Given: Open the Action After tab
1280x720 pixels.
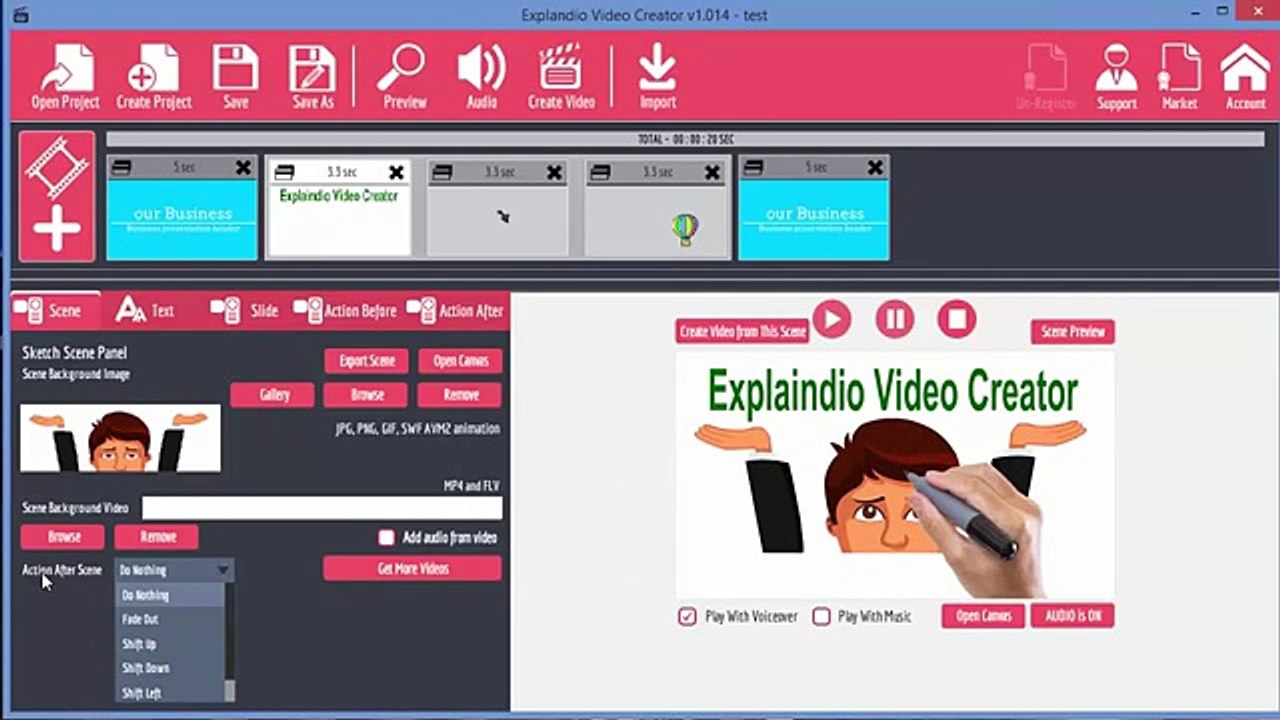Looking at the screenshot, I should tap(456, 311).
